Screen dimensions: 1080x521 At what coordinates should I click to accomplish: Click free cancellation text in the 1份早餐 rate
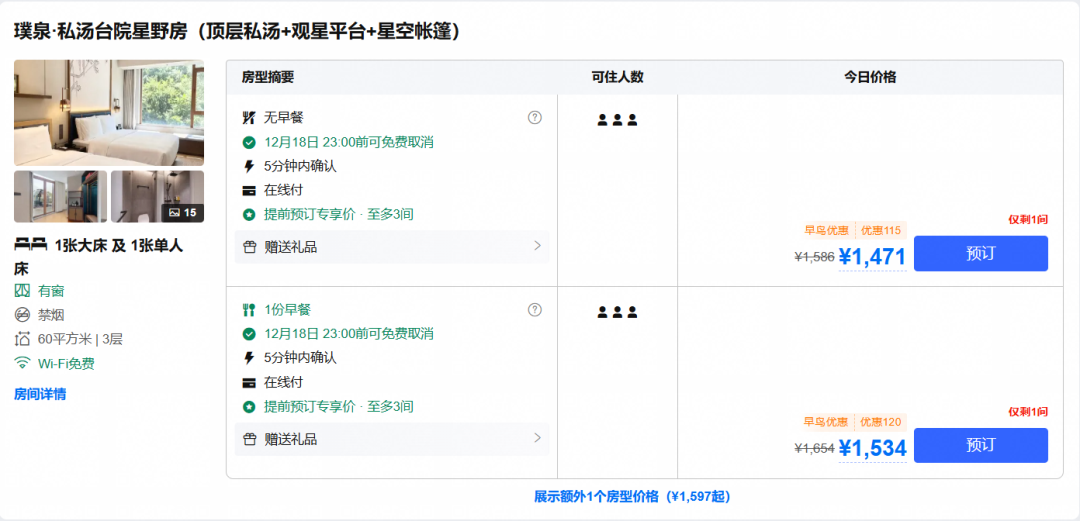click(x=349, y=334)
